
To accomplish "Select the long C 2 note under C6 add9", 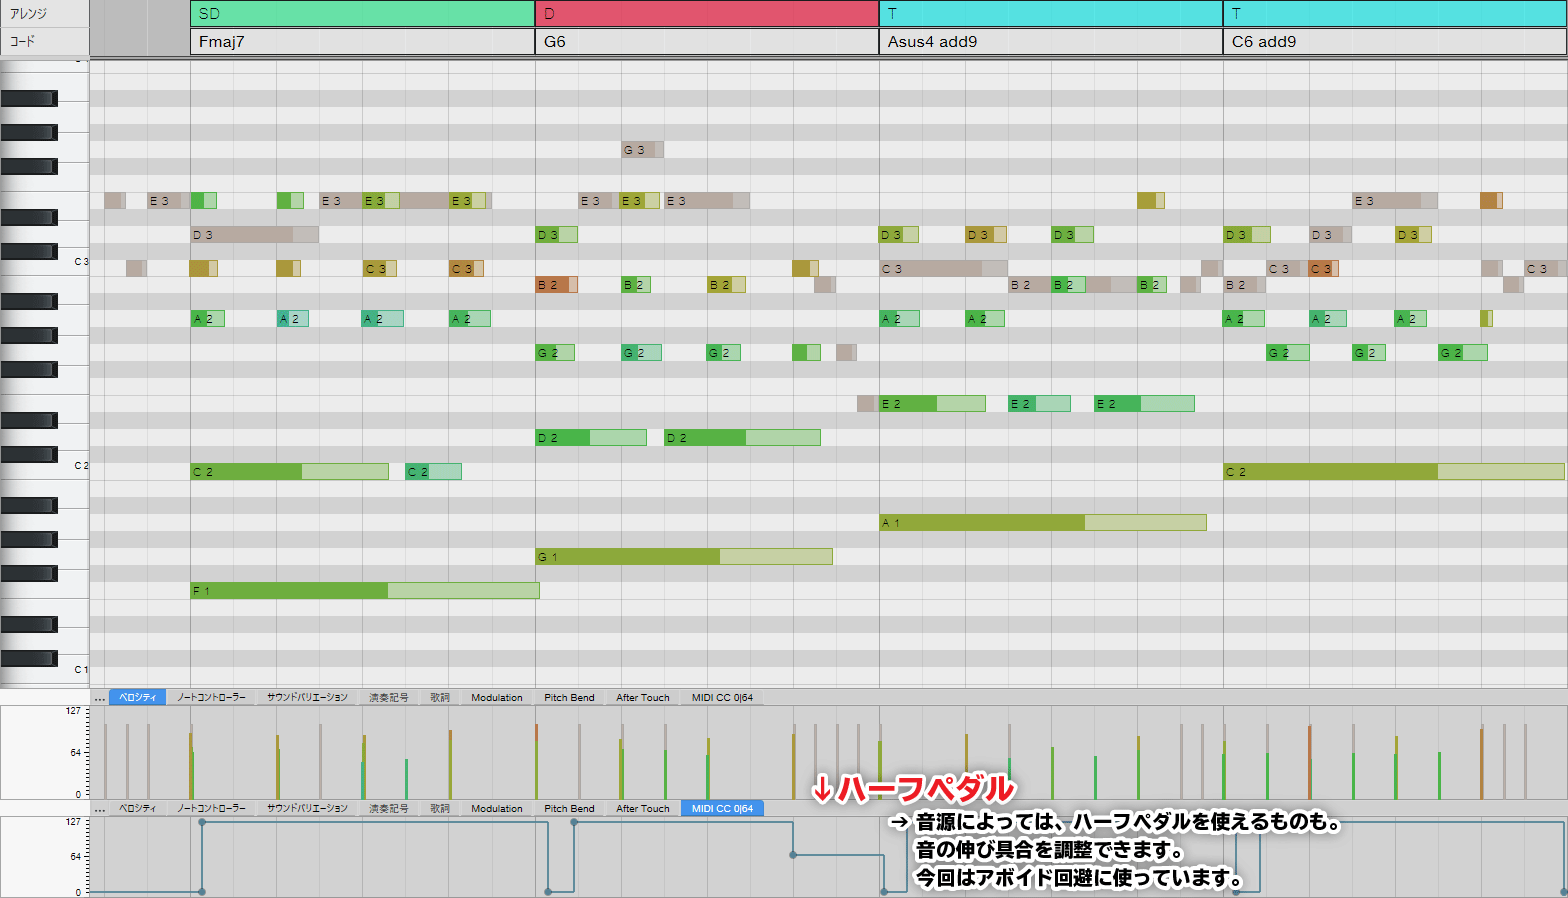I will click(x=1394, y=472).
